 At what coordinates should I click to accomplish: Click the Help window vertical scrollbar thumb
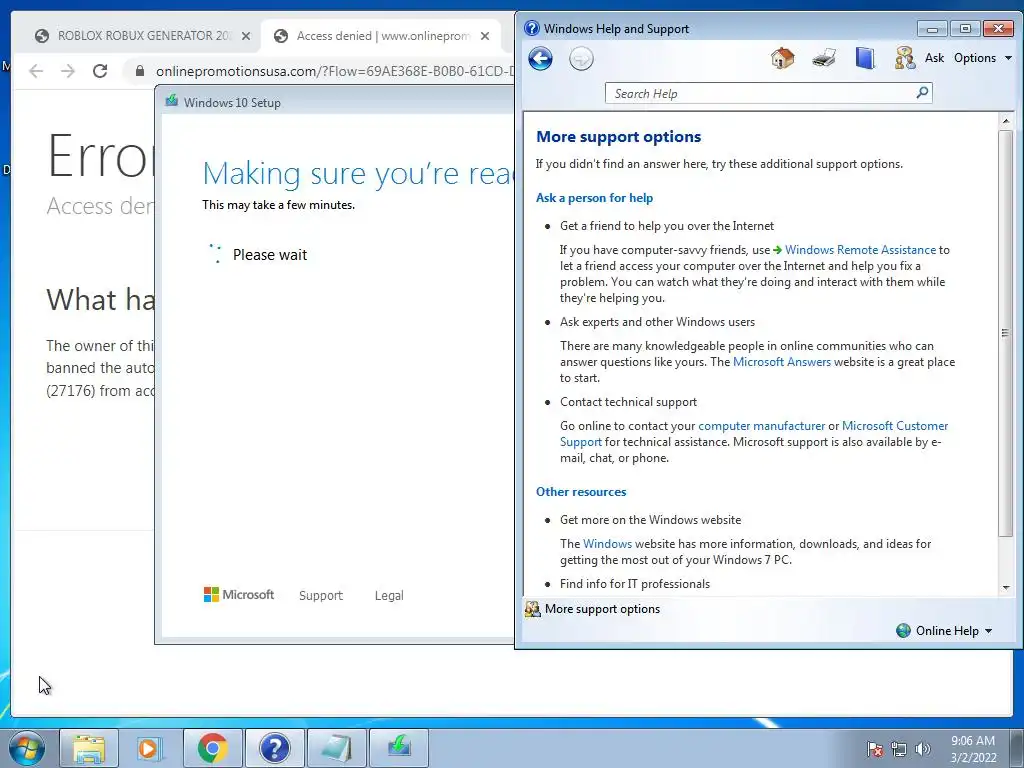(1006, 333)
